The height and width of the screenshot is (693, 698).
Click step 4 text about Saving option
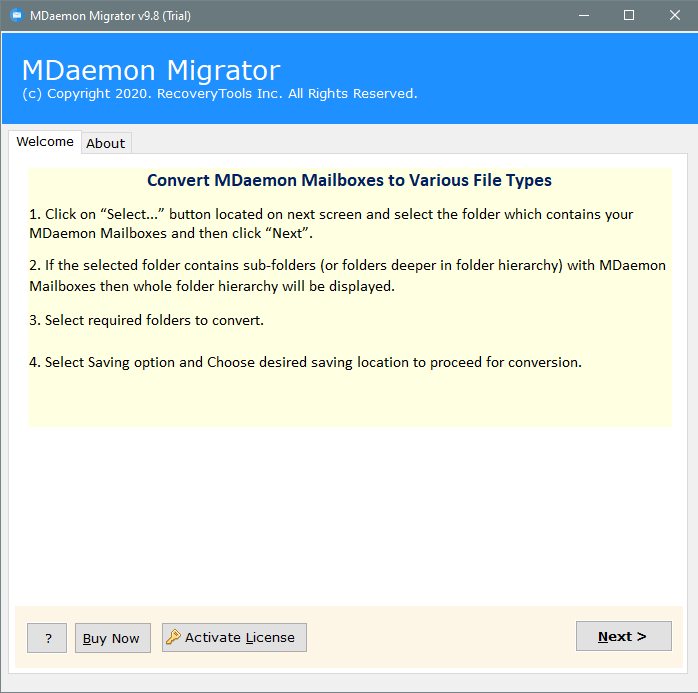coord(305,362)
